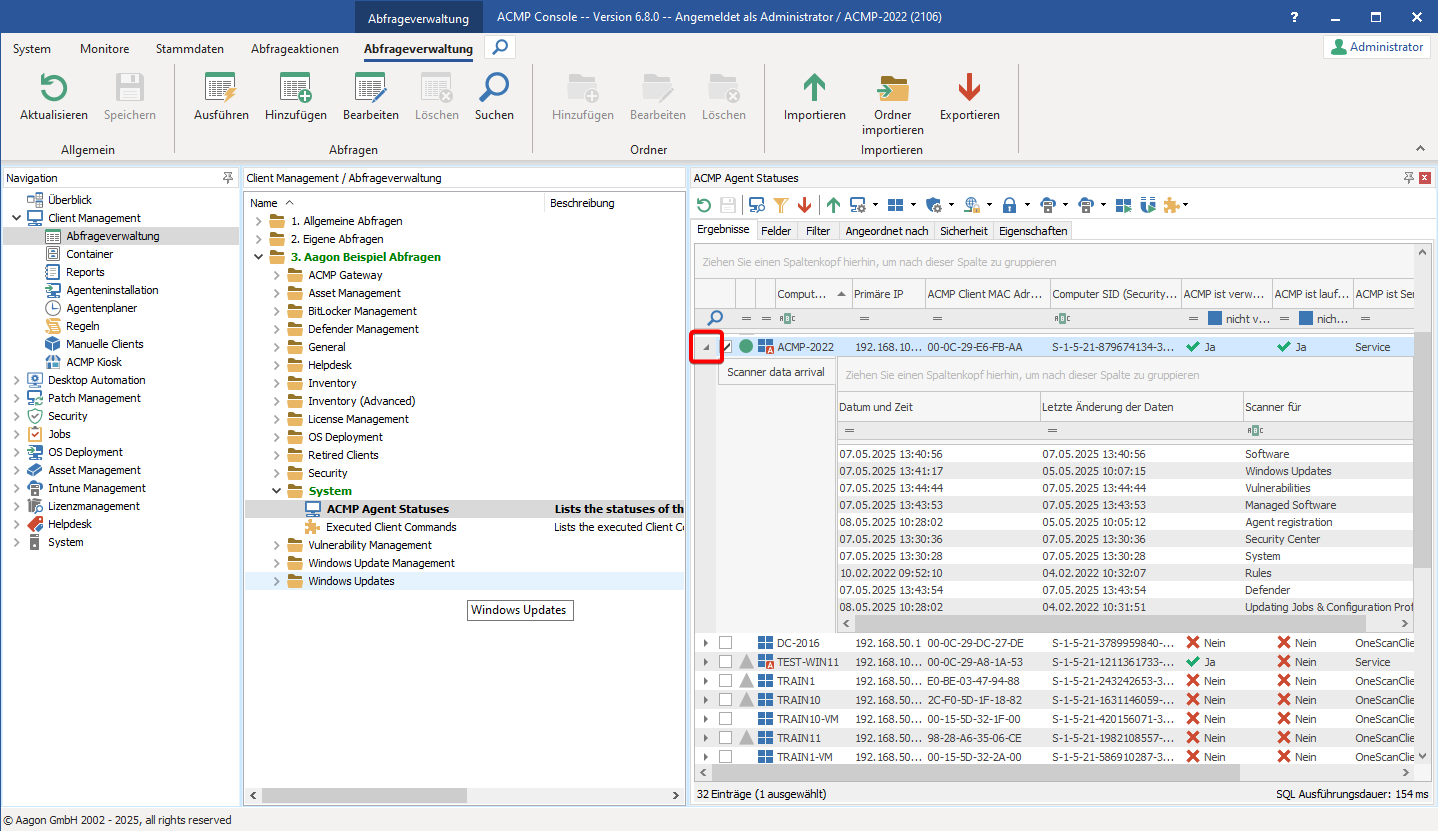
Task: Open the Stammdaten menu tab
Action: pos(189,49)
